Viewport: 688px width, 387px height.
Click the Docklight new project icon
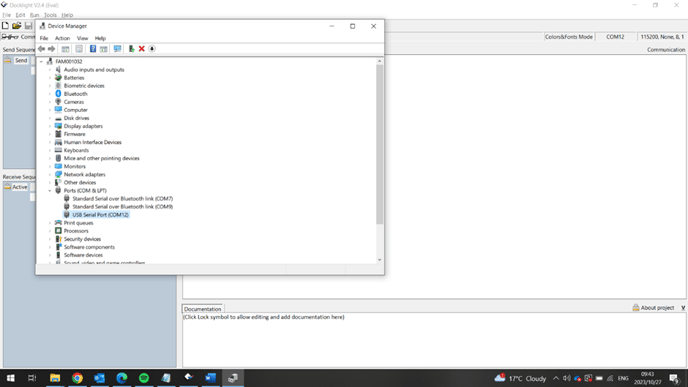[x=5, y=26]
